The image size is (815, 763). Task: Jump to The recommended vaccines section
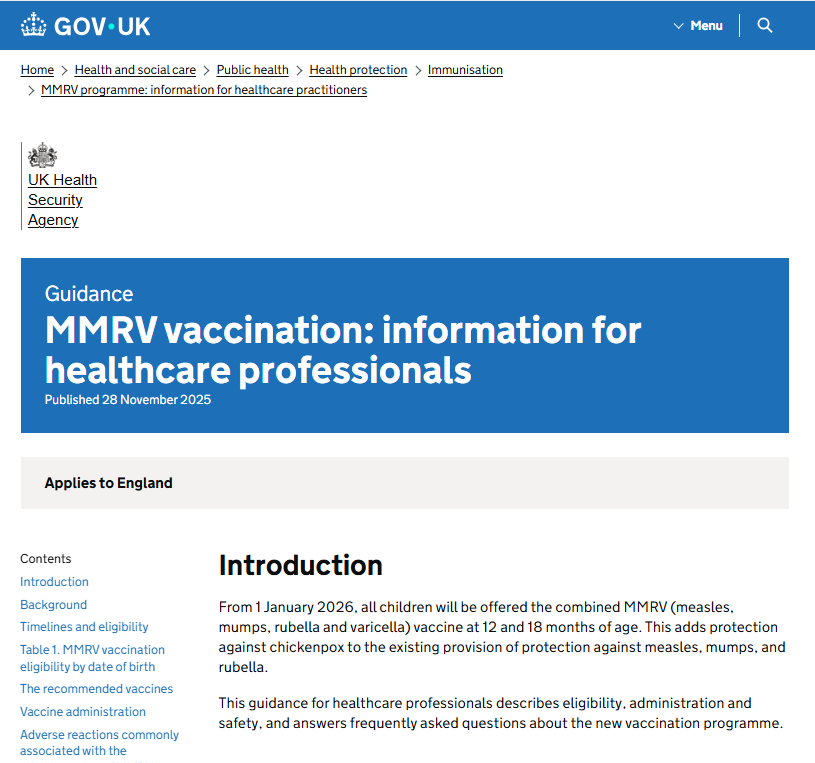(x=96, y=689)
